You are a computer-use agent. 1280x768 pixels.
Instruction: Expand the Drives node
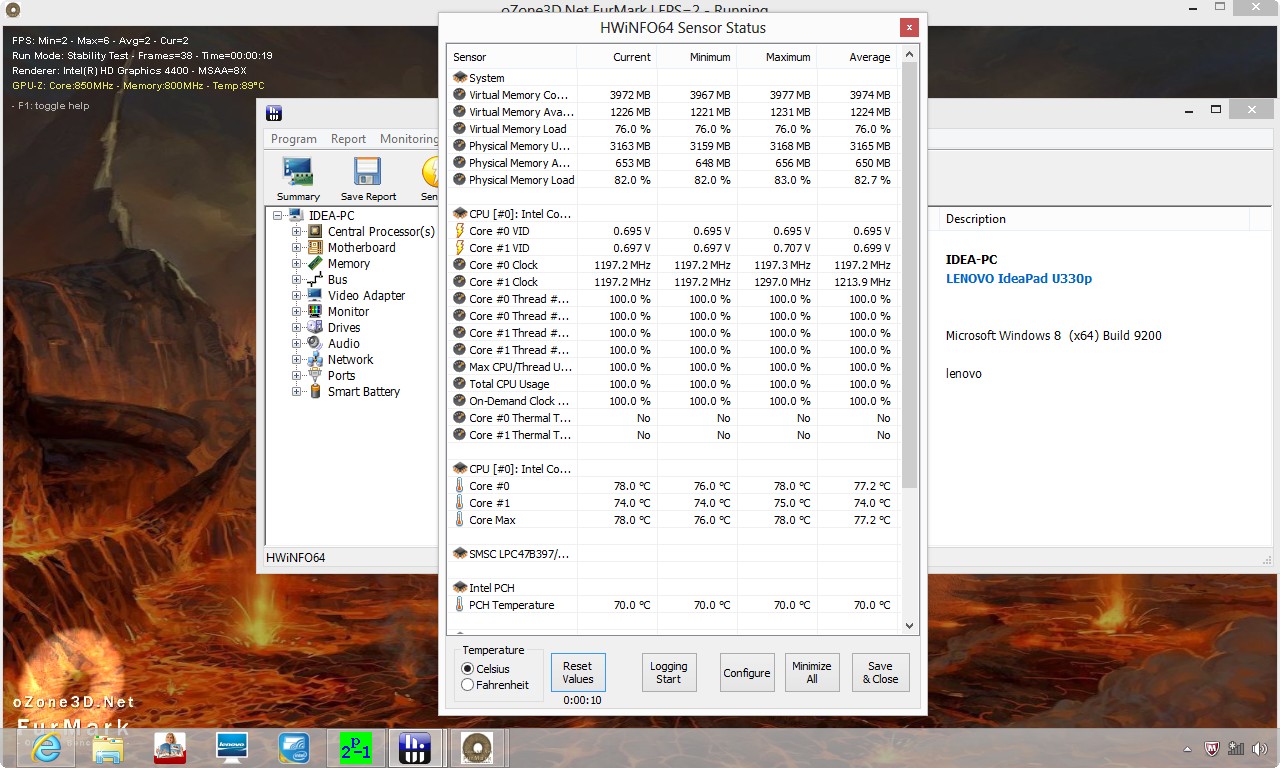pyautogui.click(x=297, y=328)
